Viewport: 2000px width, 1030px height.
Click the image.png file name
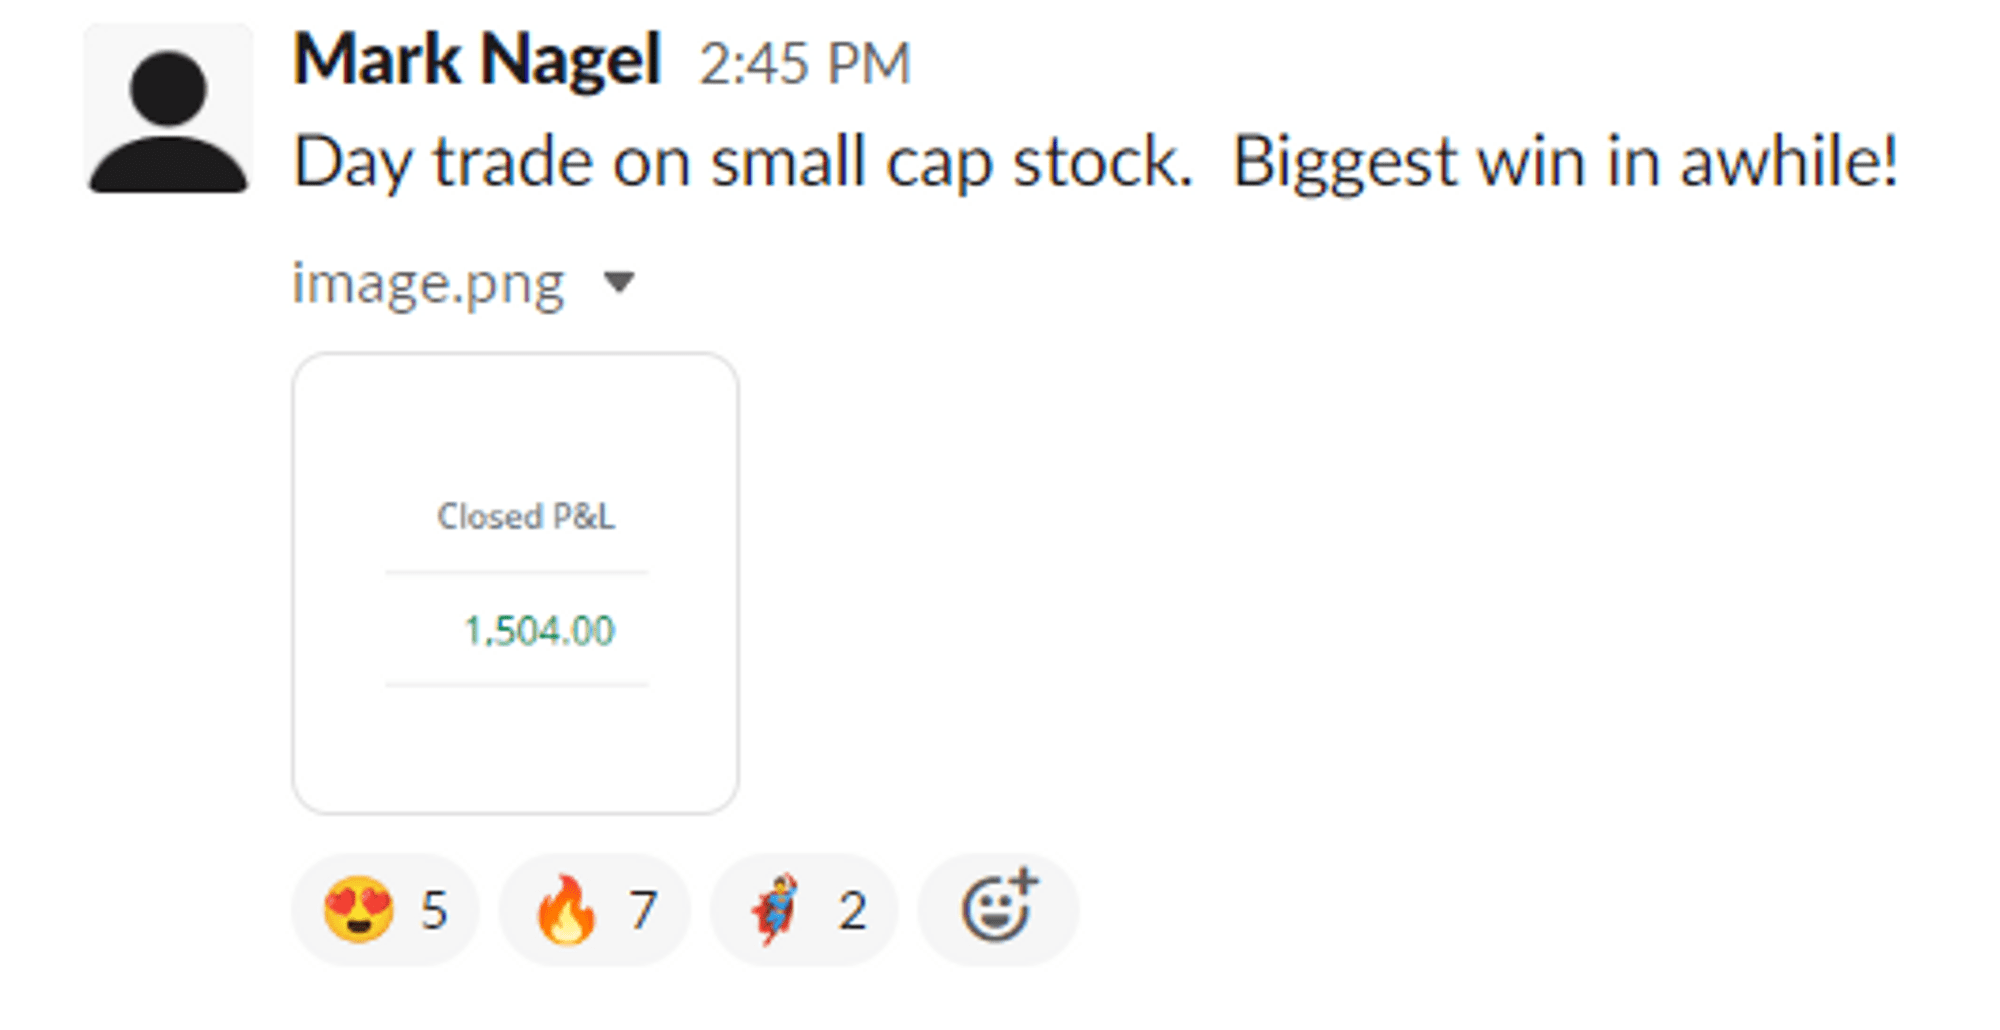tap(428, 284)
